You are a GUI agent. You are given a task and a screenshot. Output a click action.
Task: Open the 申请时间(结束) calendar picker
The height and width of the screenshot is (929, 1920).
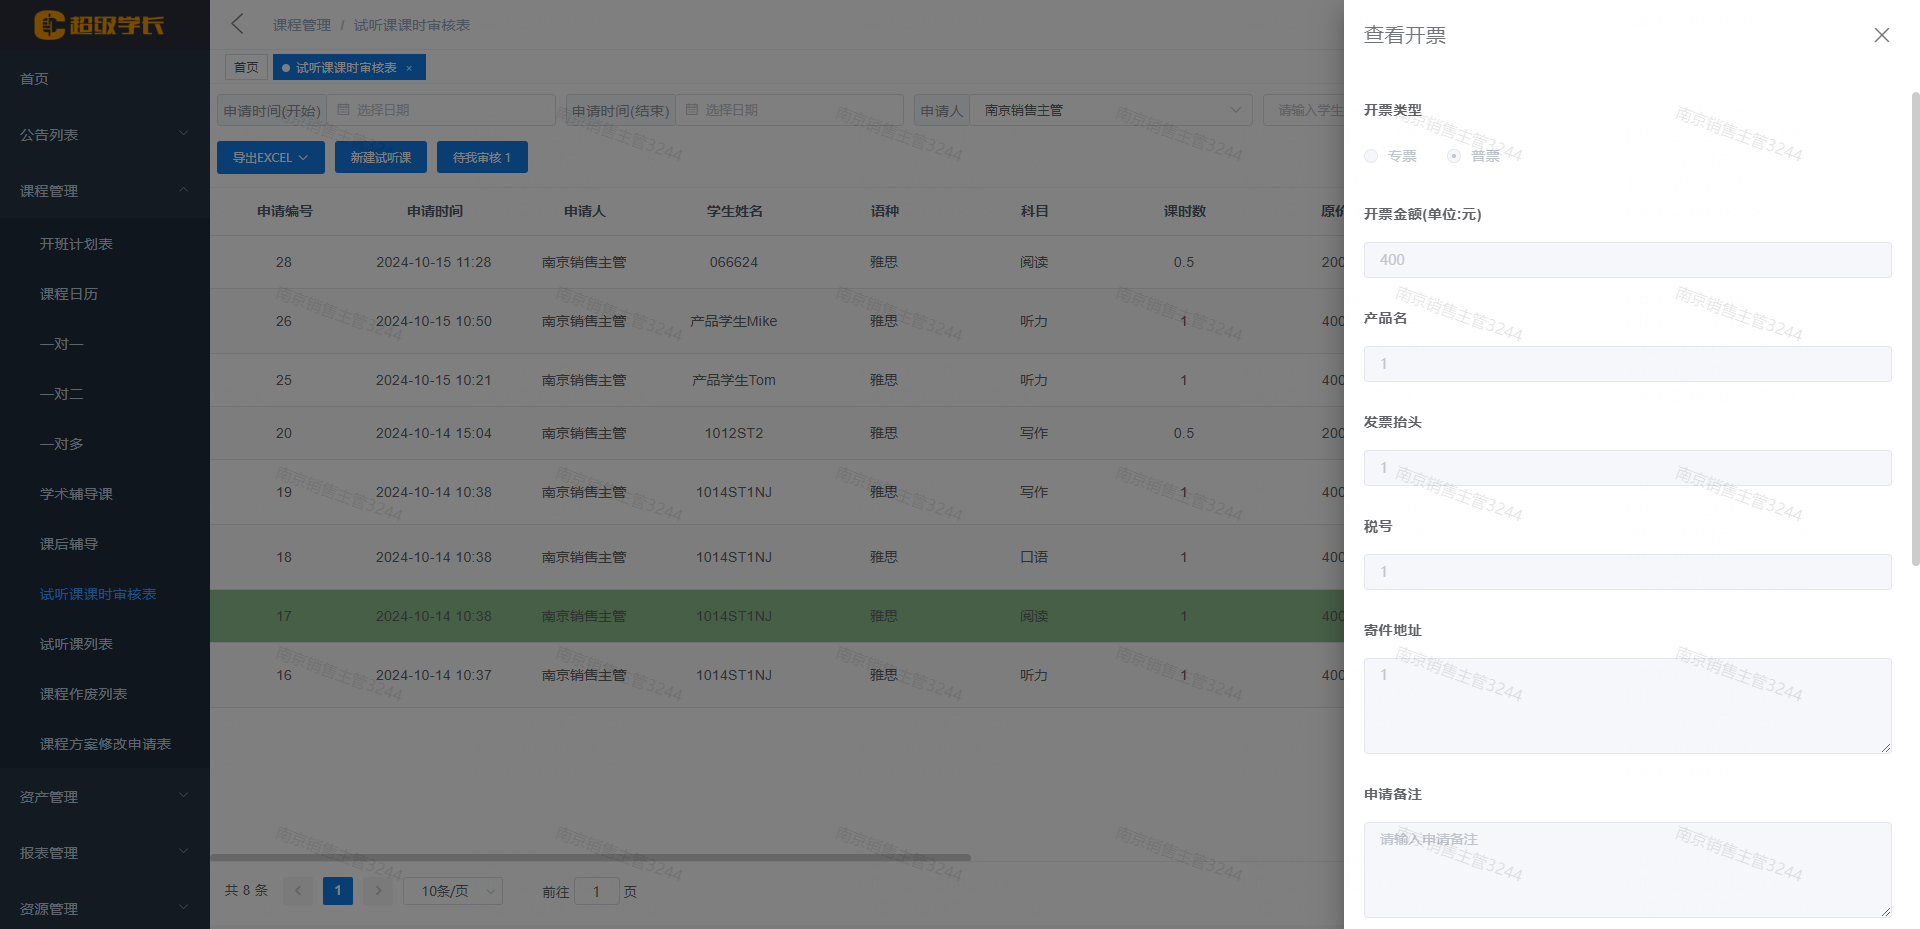[790, 110]
